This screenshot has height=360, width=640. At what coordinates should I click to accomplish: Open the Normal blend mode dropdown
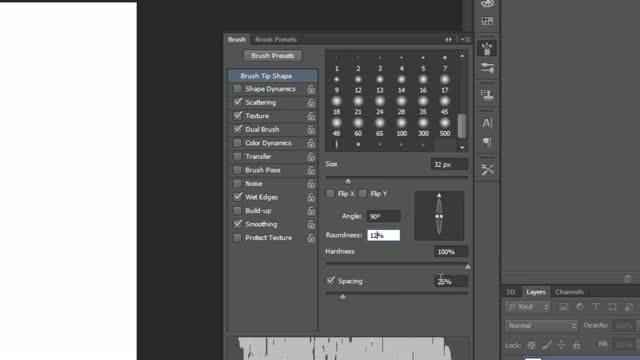tap(542, 325)
